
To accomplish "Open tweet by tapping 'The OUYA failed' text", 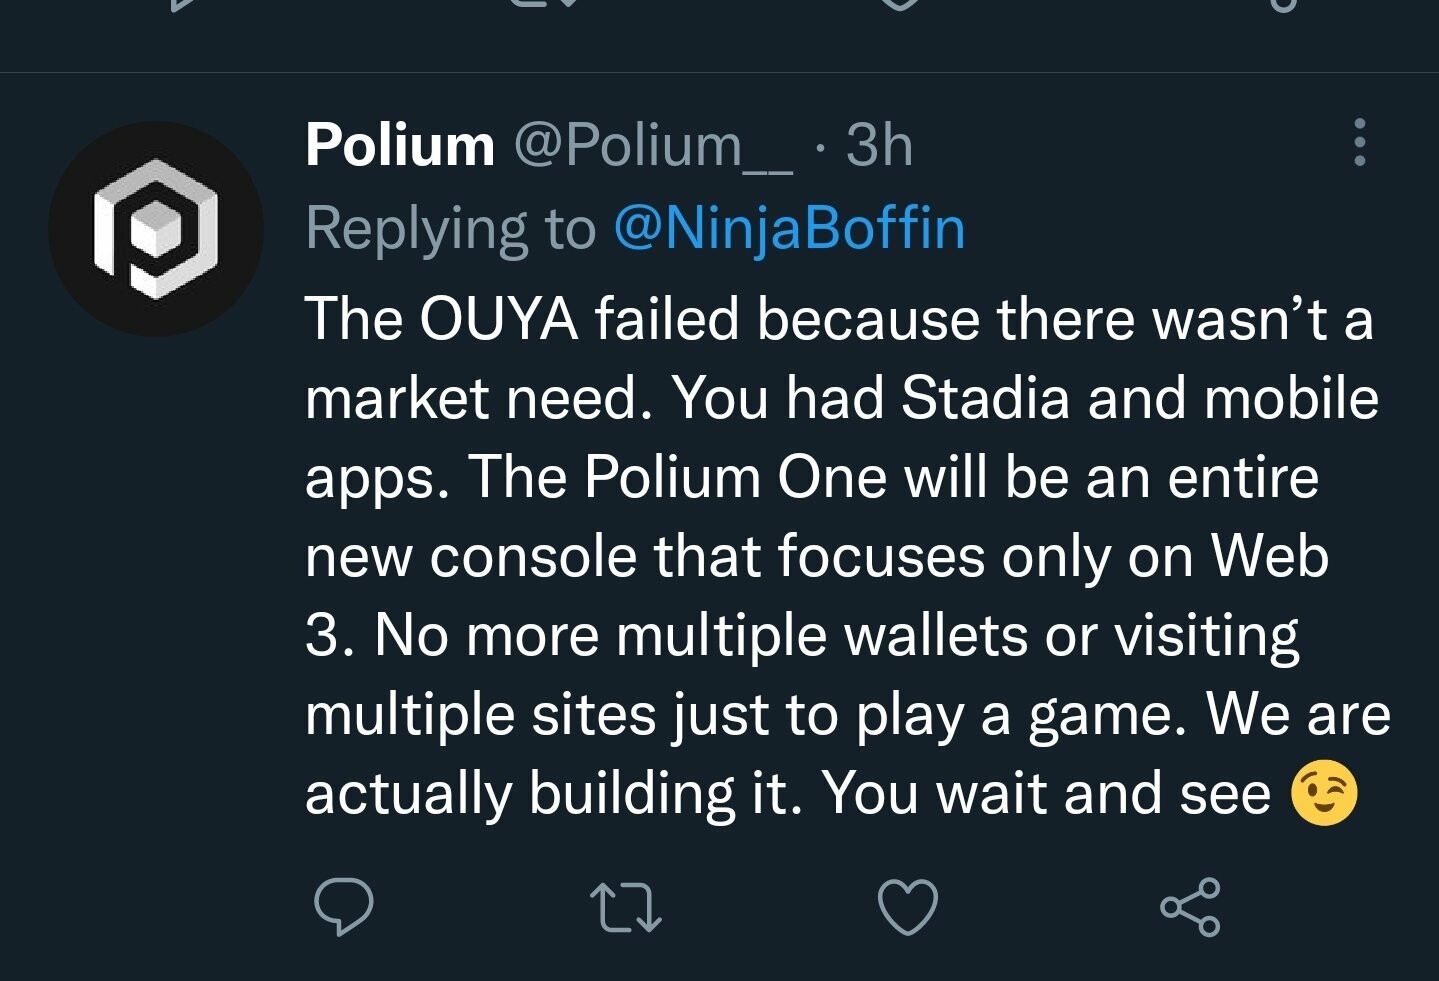I will click(x=520, y=320).
